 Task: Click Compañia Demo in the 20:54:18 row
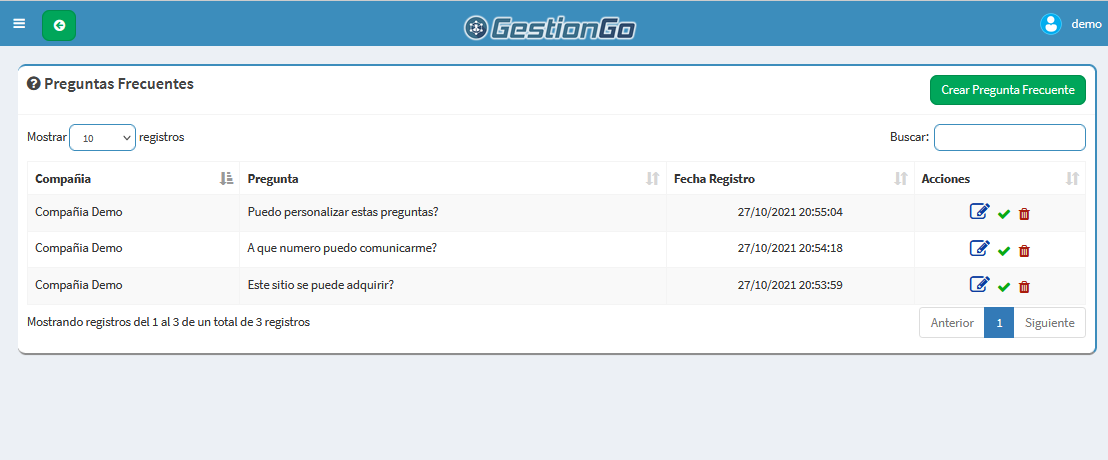point(79,248)
